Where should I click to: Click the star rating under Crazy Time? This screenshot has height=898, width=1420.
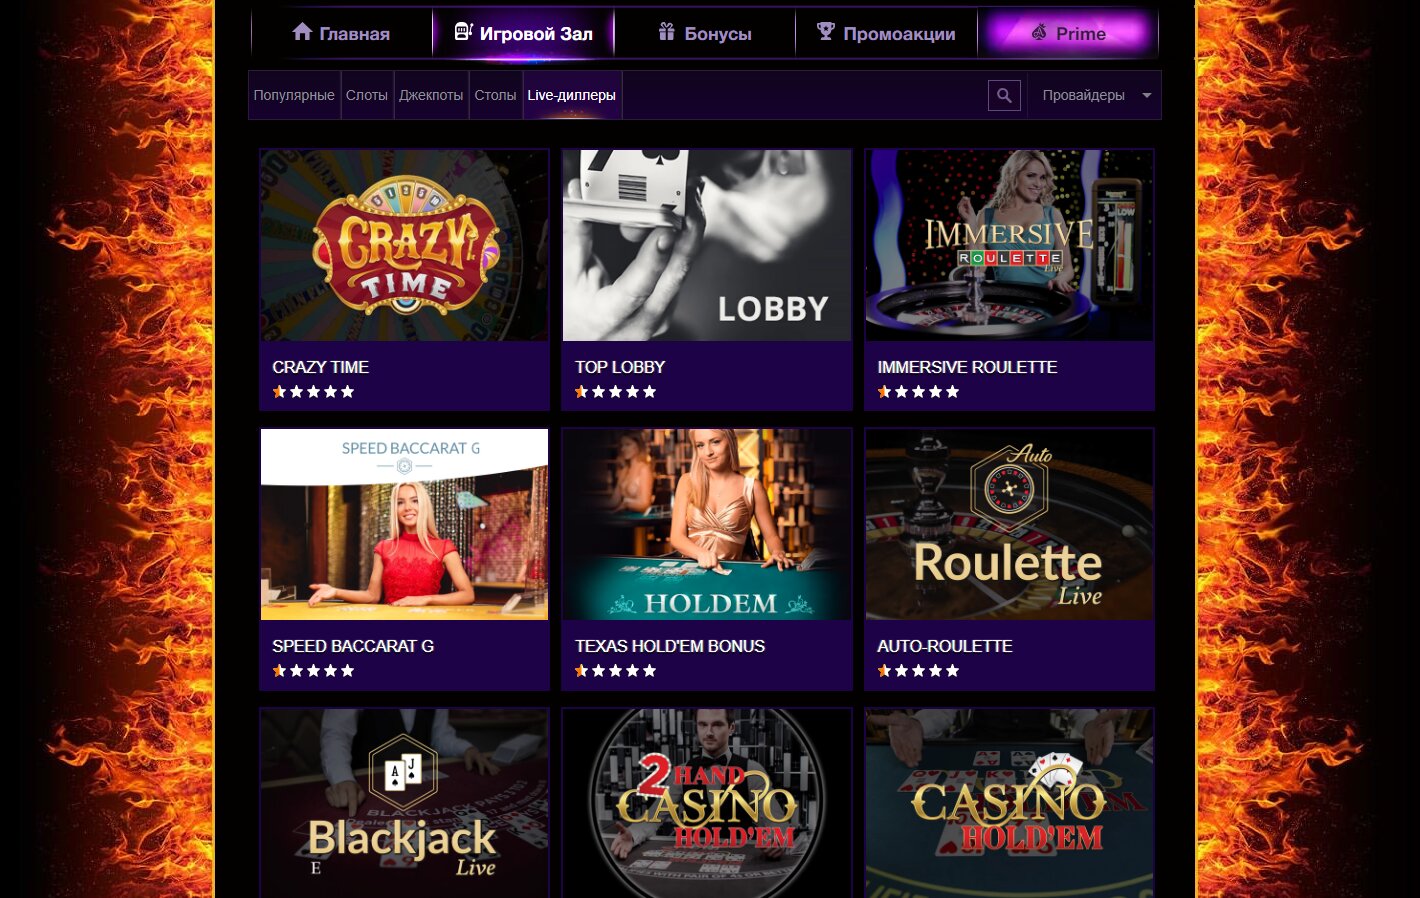click(313, 392)
